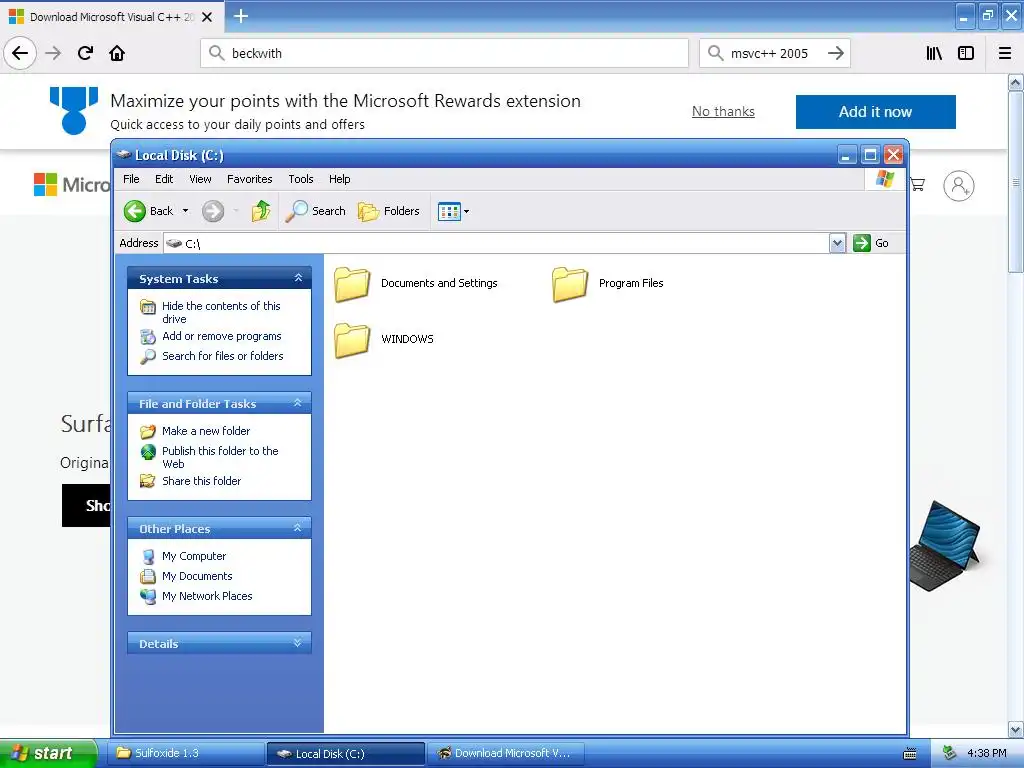1024x768 pixels.
Task: Click Search for files or folders
Action: click(223, 356)
